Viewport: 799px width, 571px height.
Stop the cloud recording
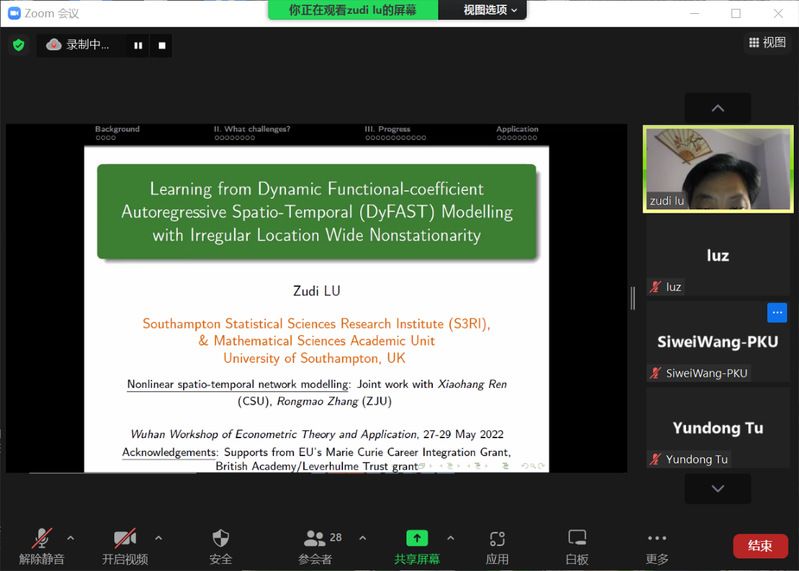pos(162,45)
